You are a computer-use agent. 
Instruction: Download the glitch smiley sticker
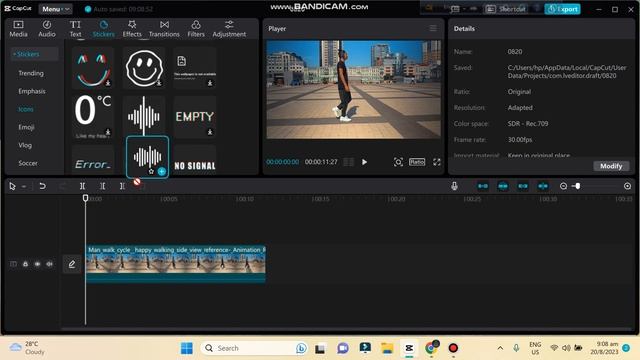point(108,83)
